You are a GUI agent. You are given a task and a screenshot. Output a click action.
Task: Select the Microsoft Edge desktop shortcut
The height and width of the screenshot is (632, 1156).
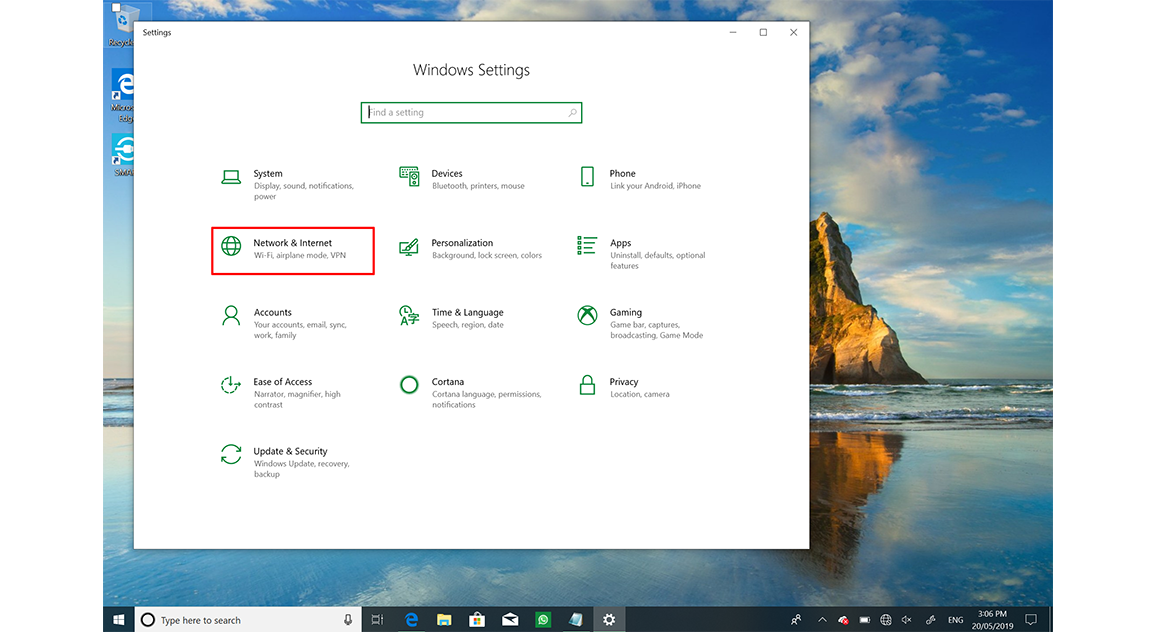122,96
